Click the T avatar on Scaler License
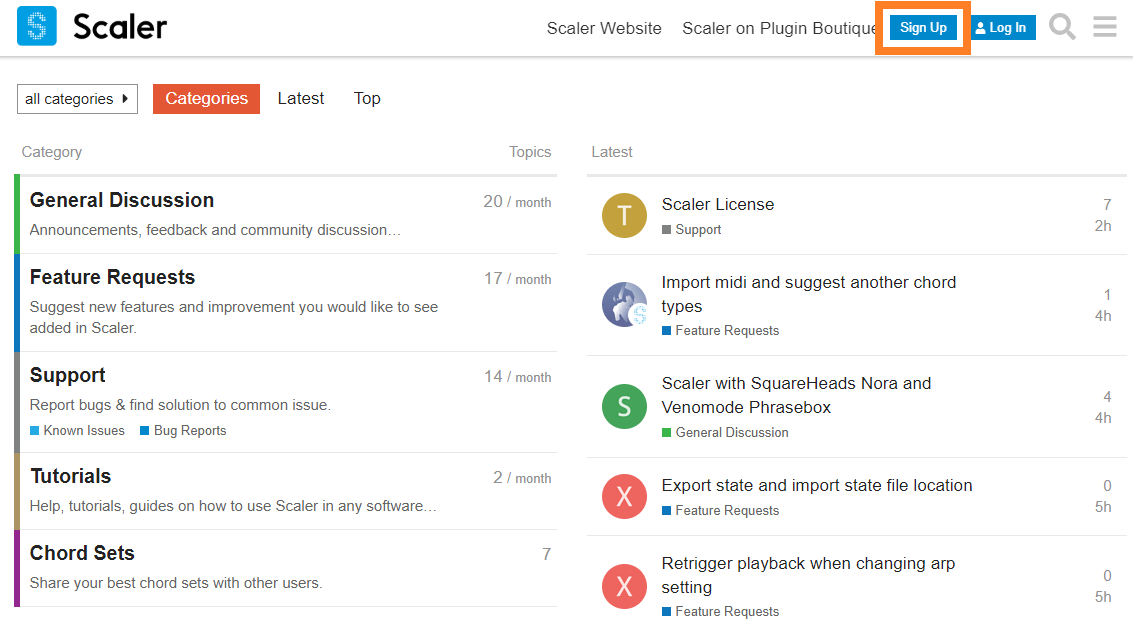The height and width of the screenshot is (636, 1133). pyautogui.click(x=624, y=215)
